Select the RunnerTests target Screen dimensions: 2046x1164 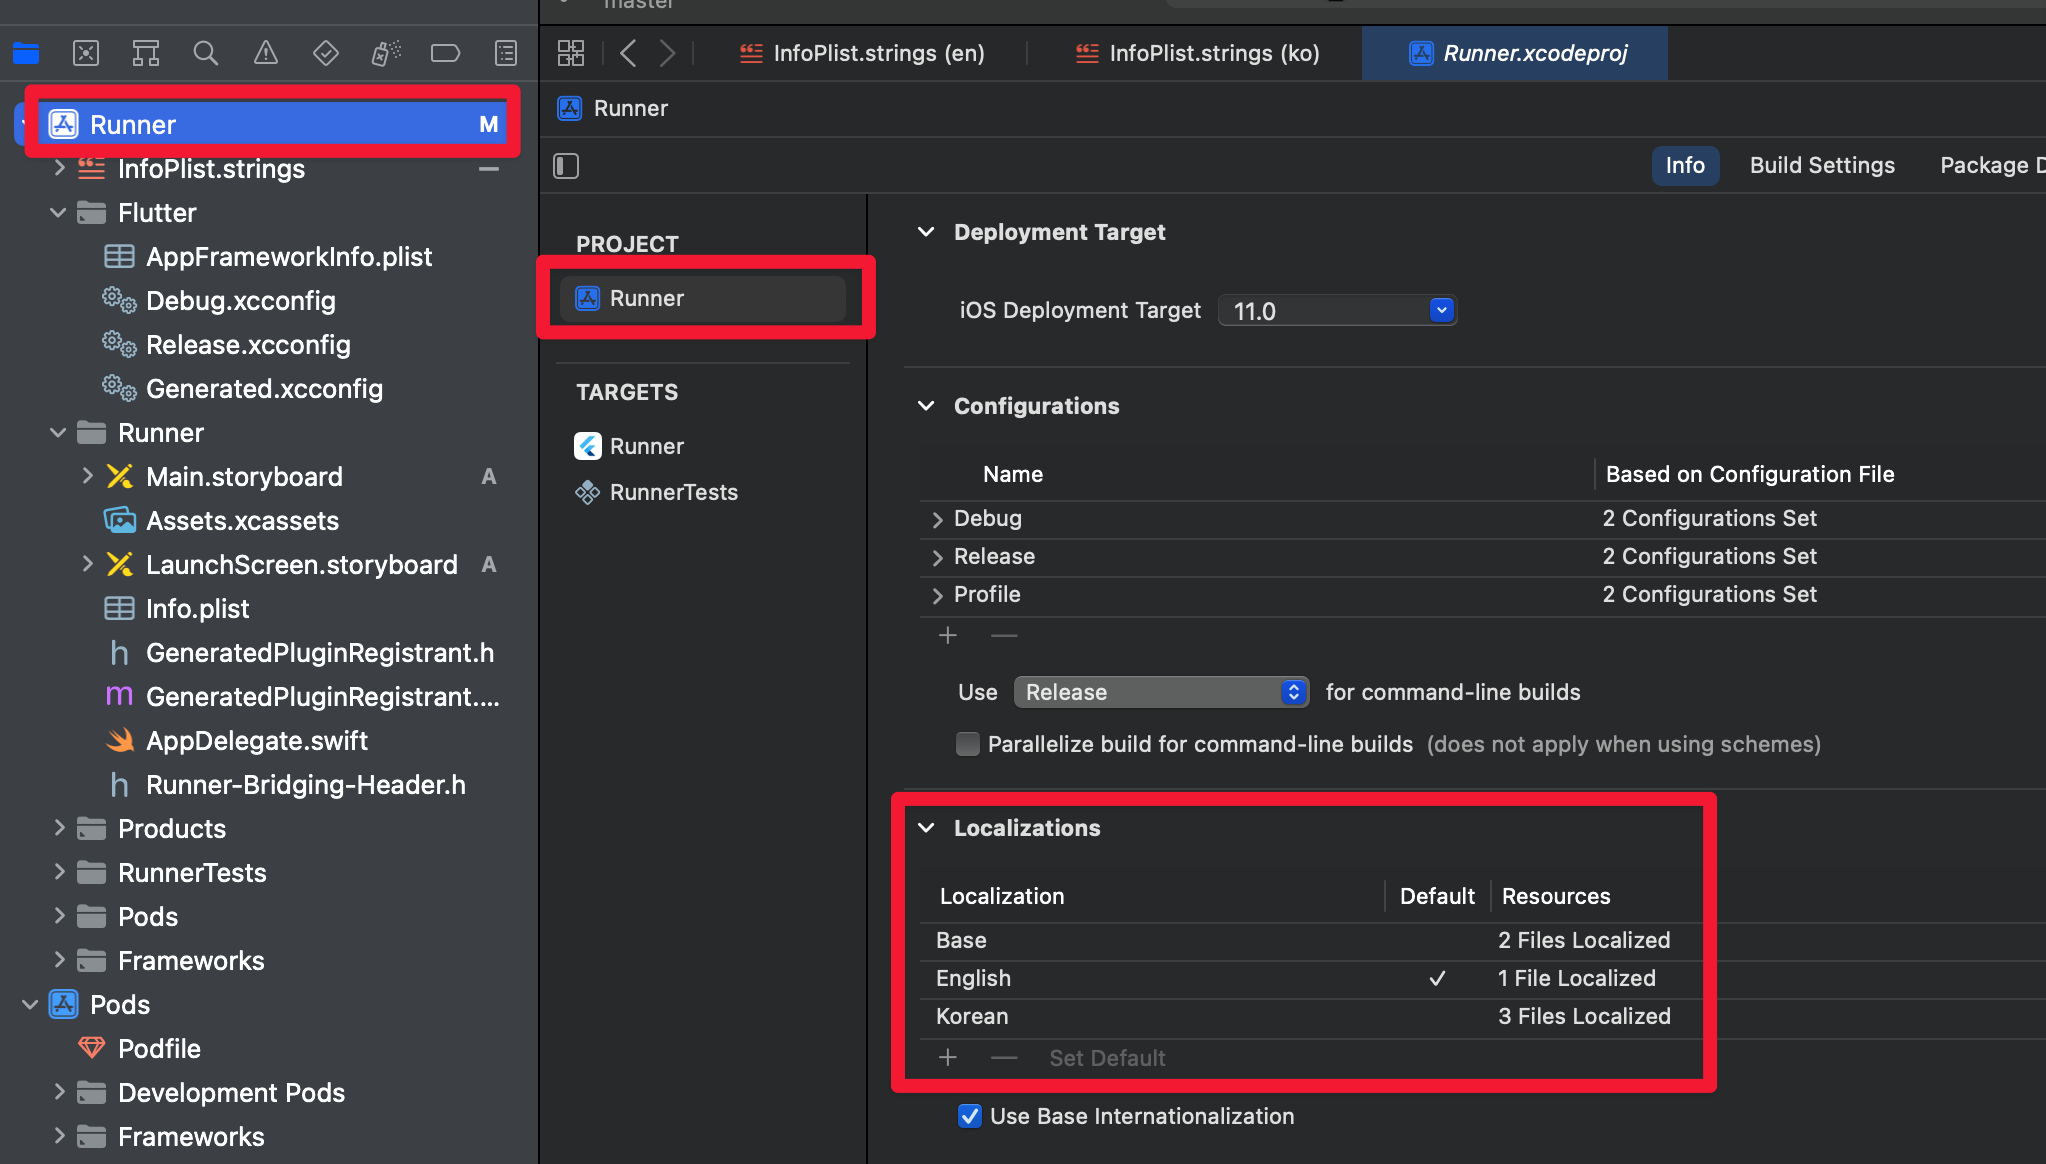pos(673,492)
